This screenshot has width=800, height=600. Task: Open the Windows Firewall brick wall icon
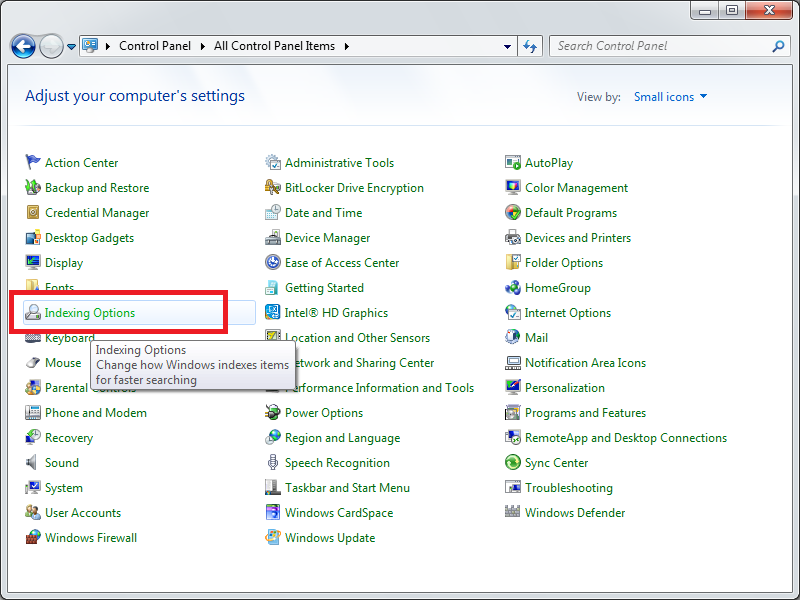point(33,537)
